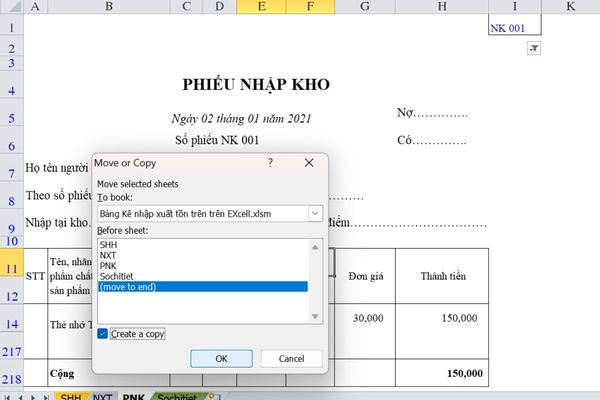Select column G header
This screenshot has width=600, height=400.
(x=365, y=7)
